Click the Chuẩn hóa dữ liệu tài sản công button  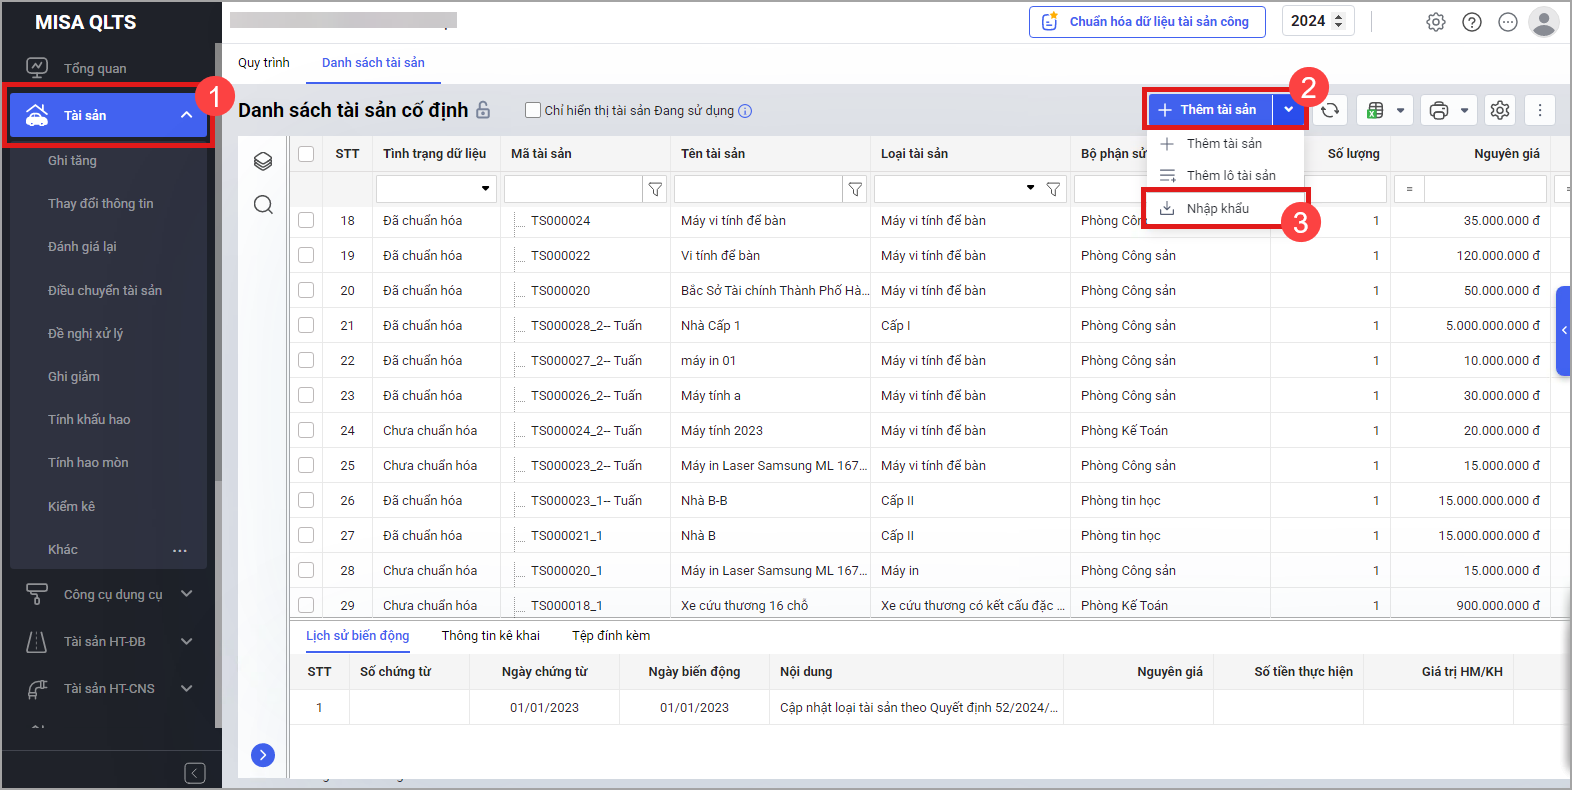1147,22
